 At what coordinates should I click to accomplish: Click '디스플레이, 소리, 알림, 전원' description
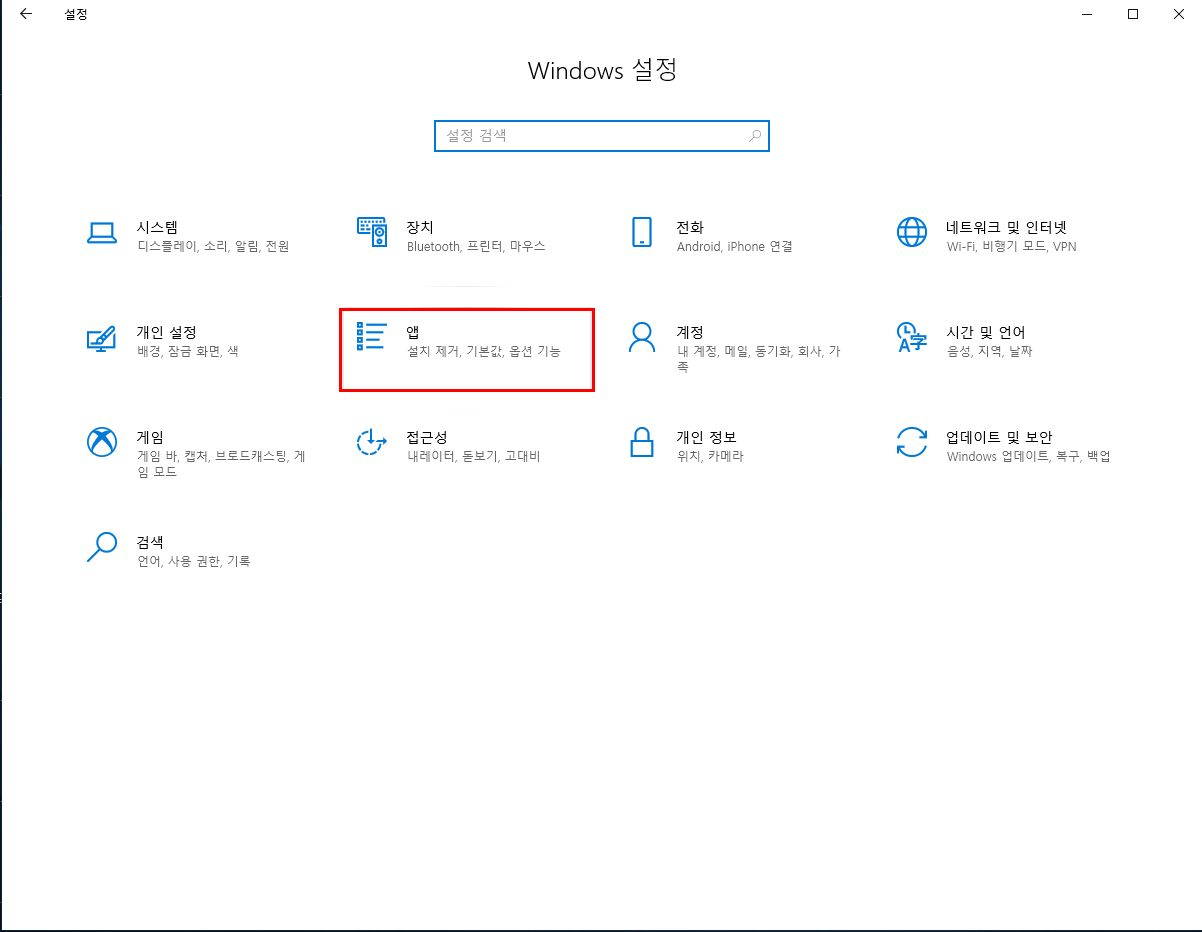[213, 246]
